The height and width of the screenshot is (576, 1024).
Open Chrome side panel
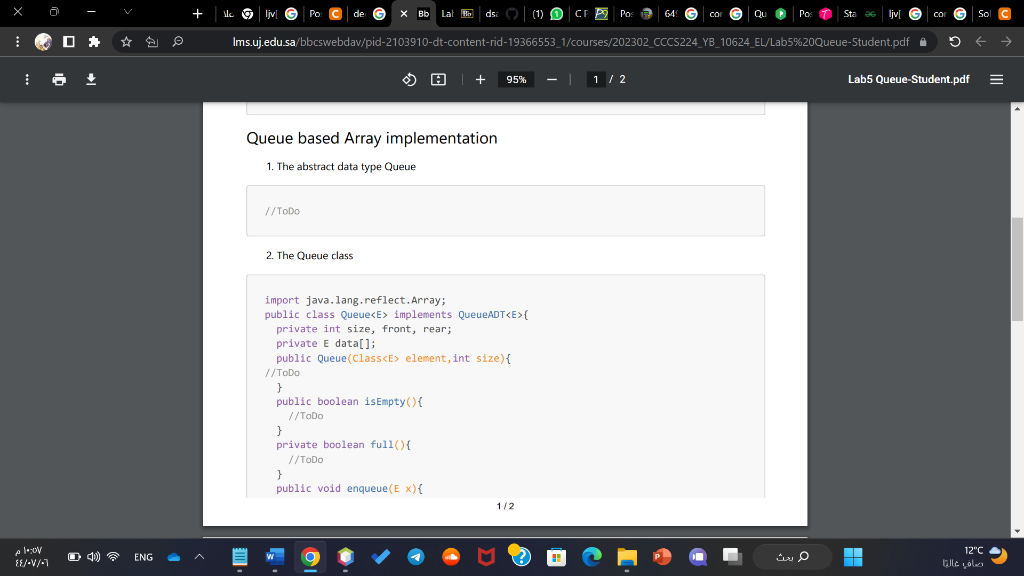(x=69, y=41)
